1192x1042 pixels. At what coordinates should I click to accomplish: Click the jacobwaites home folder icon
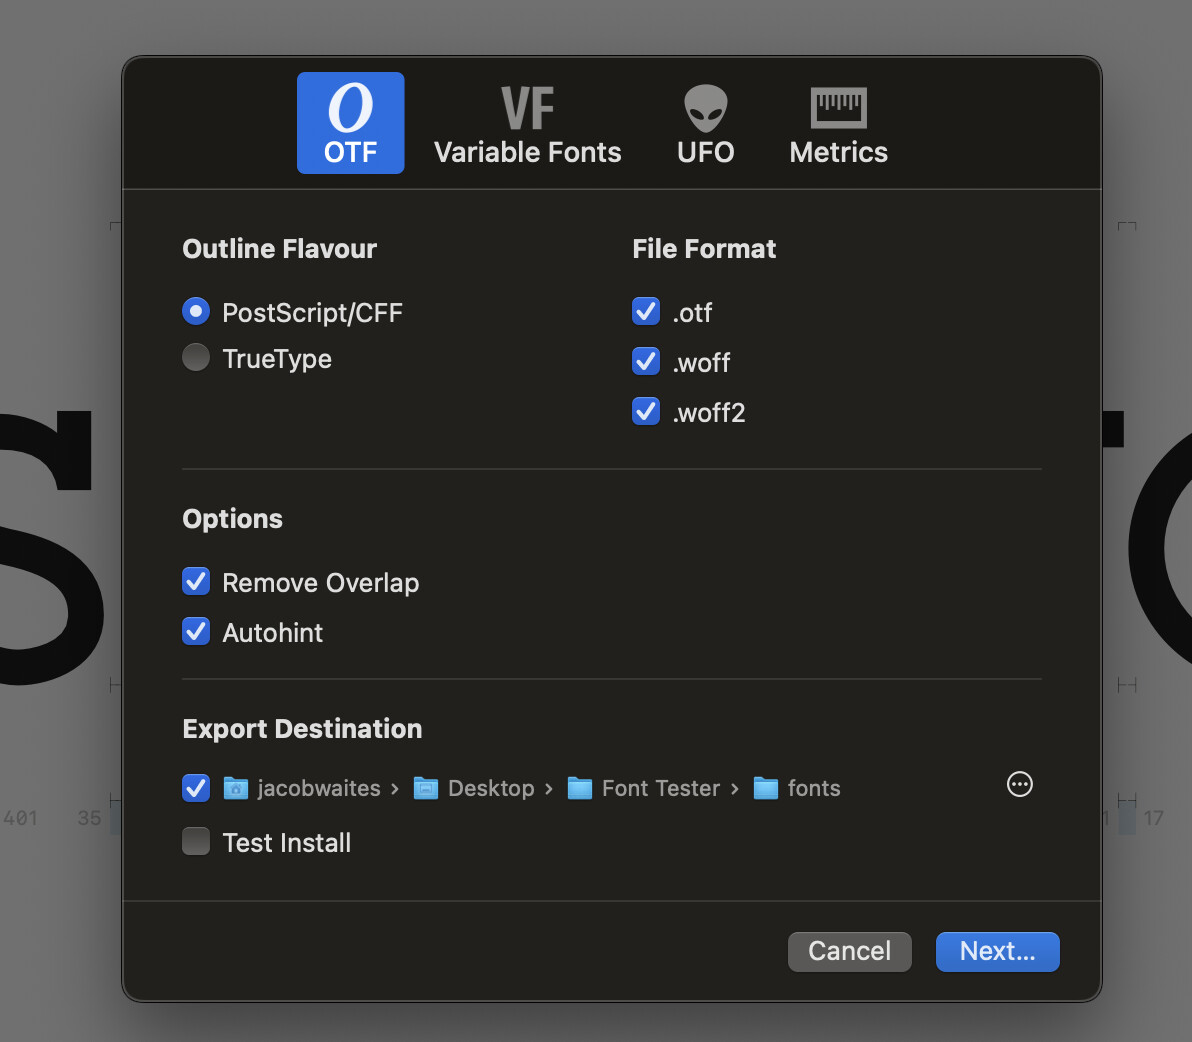(236, 788)
